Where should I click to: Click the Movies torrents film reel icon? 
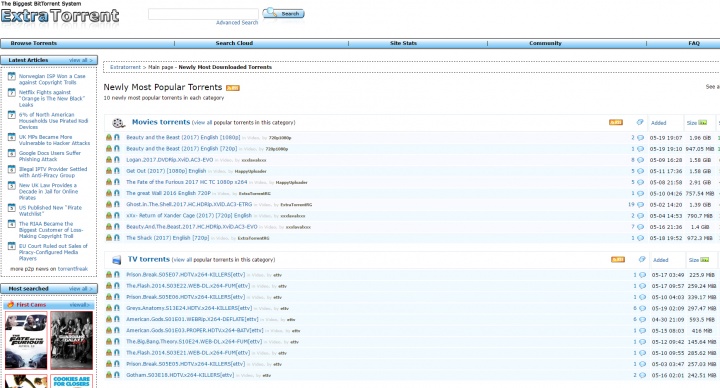[118, 123]
